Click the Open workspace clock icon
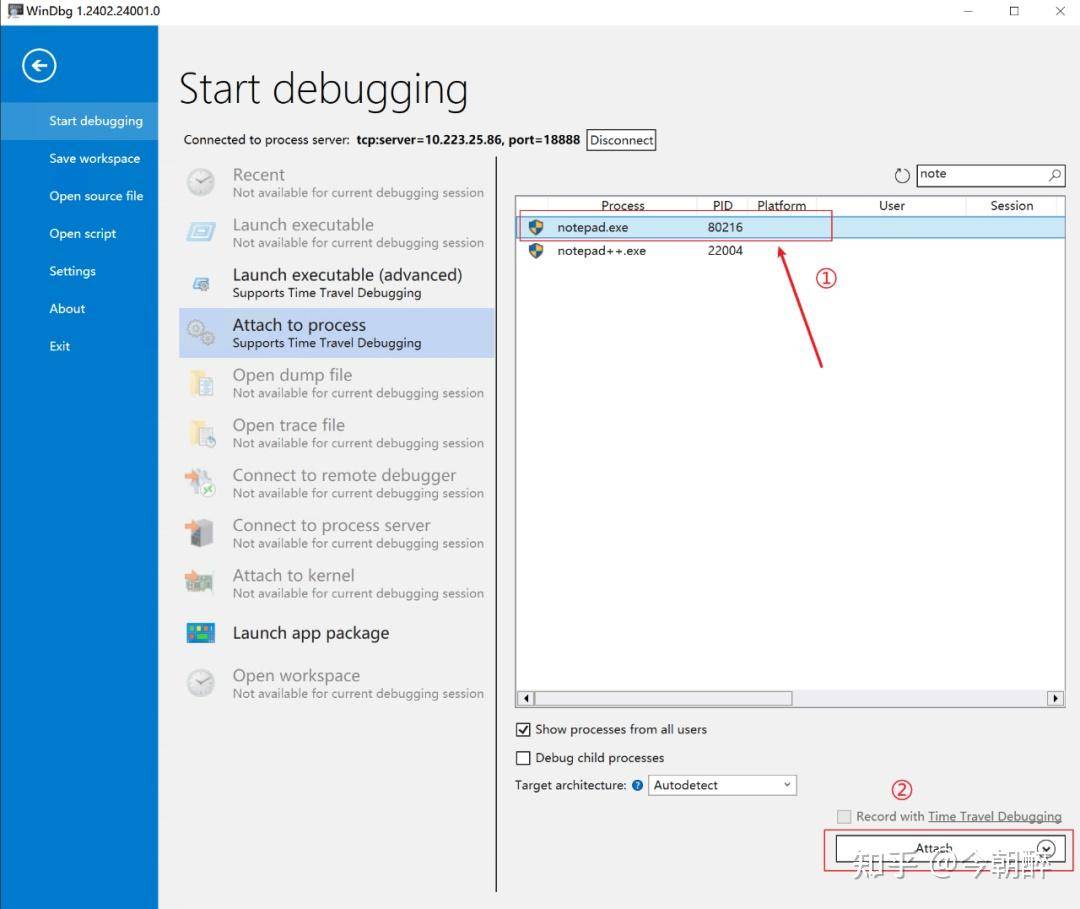 coord(201,683)
